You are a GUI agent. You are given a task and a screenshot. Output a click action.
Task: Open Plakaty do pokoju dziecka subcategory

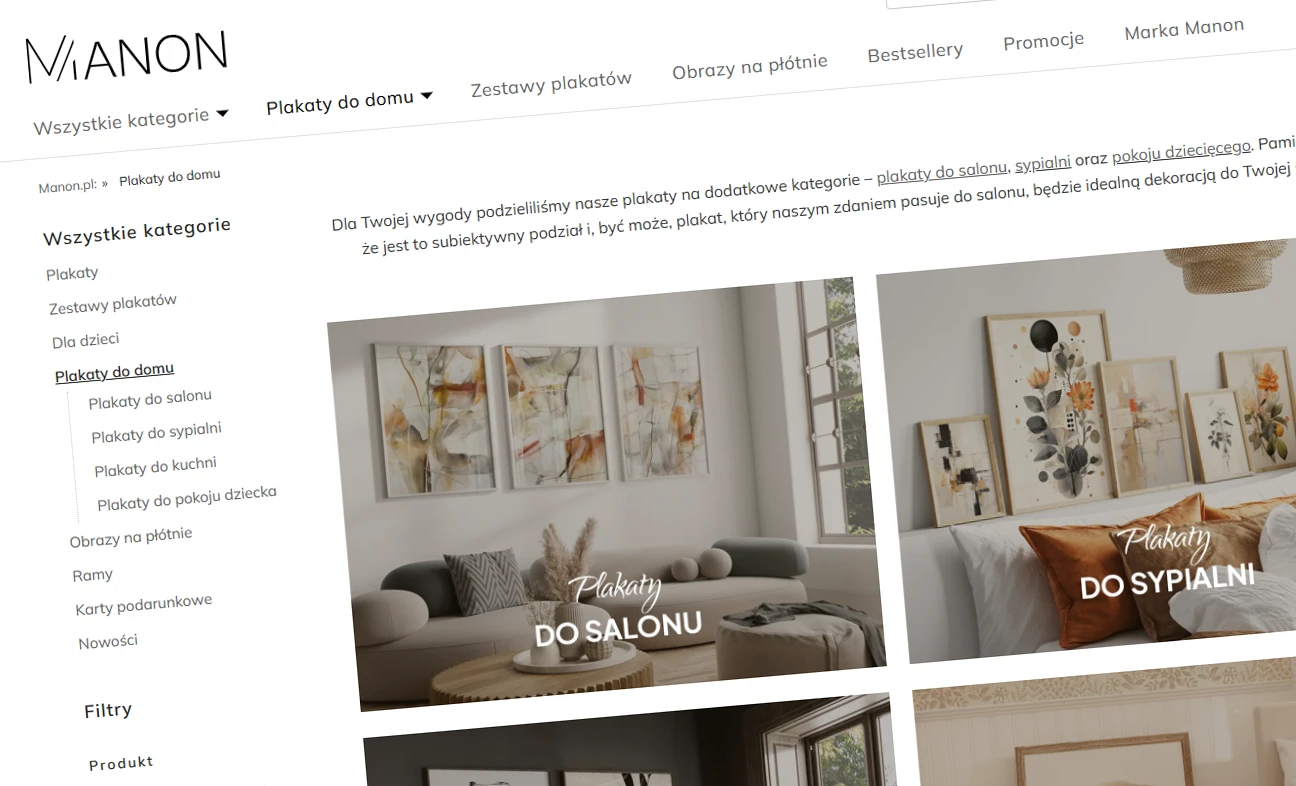187,498
